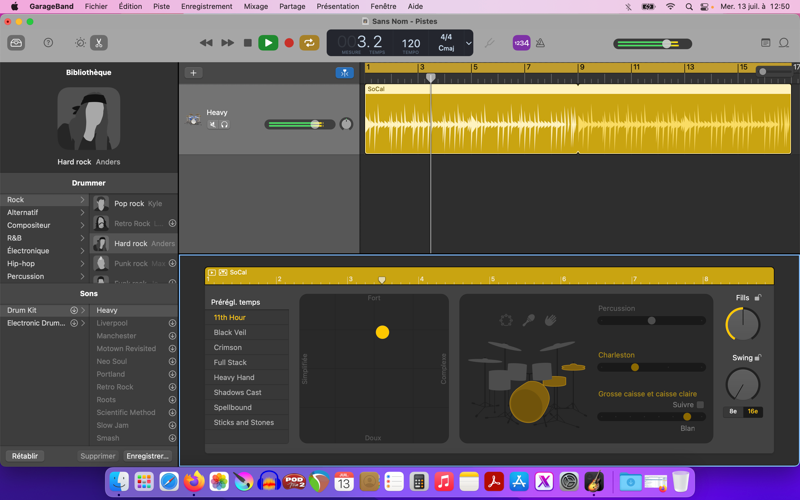Stop playback
The height and width of the screenshot is (500, 800).
coord(247,43)
